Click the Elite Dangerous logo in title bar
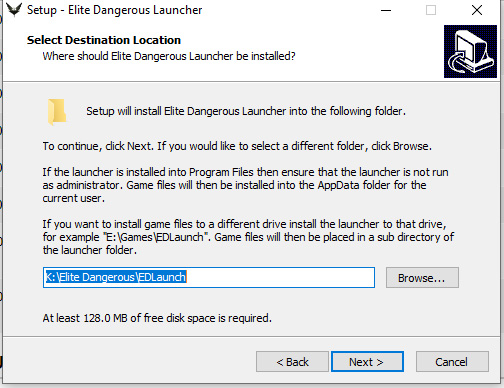 14,10
